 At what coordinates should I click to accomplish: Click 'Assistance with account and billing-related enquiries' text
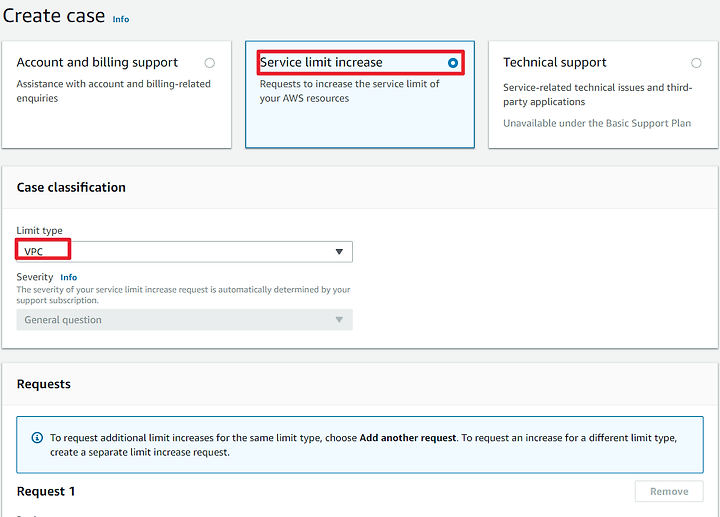pyautogui.click(x=113, y=91)
